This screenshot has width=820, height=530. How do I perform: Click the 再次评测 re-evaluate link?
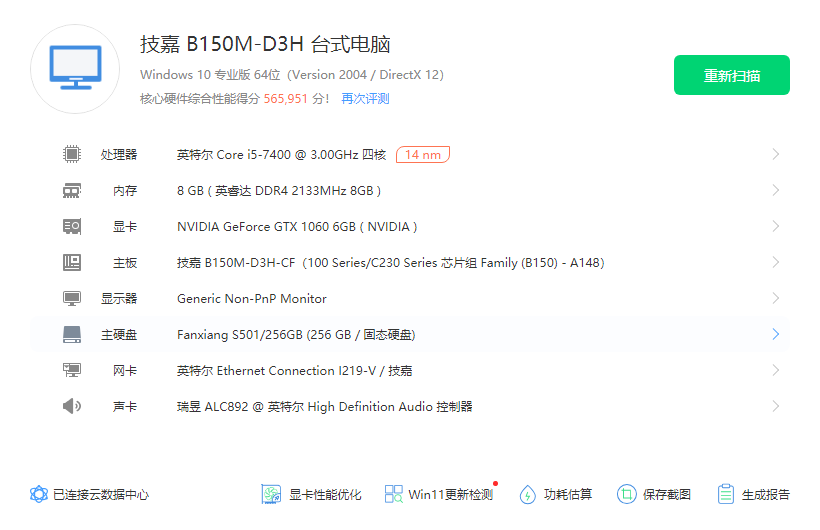[x=365, y=99]
